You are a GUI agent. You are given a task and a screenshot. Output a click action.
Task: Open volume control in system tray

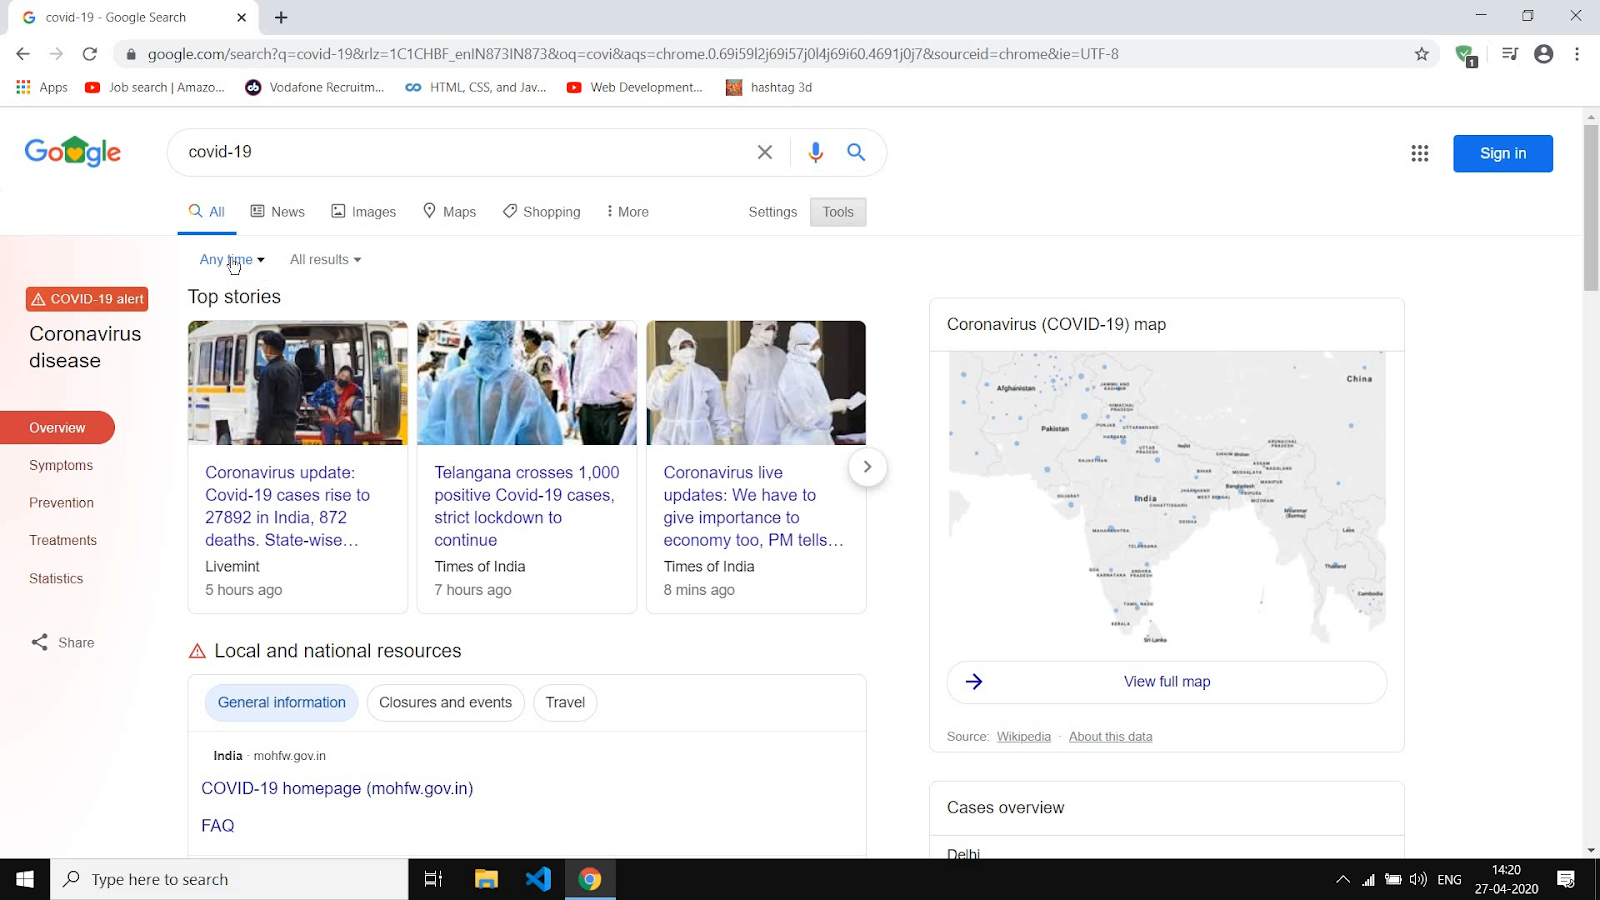tap(1418, 880)
